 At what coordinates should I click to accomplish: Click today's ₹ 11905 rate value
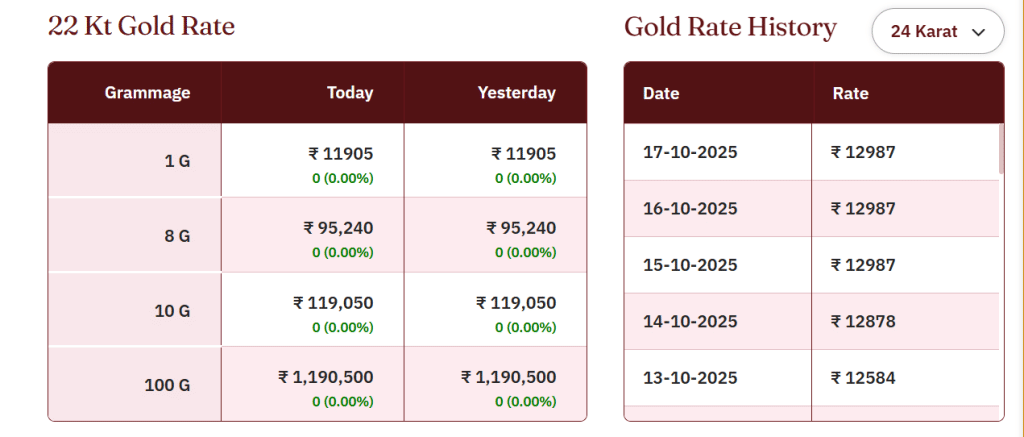point(341,153)
